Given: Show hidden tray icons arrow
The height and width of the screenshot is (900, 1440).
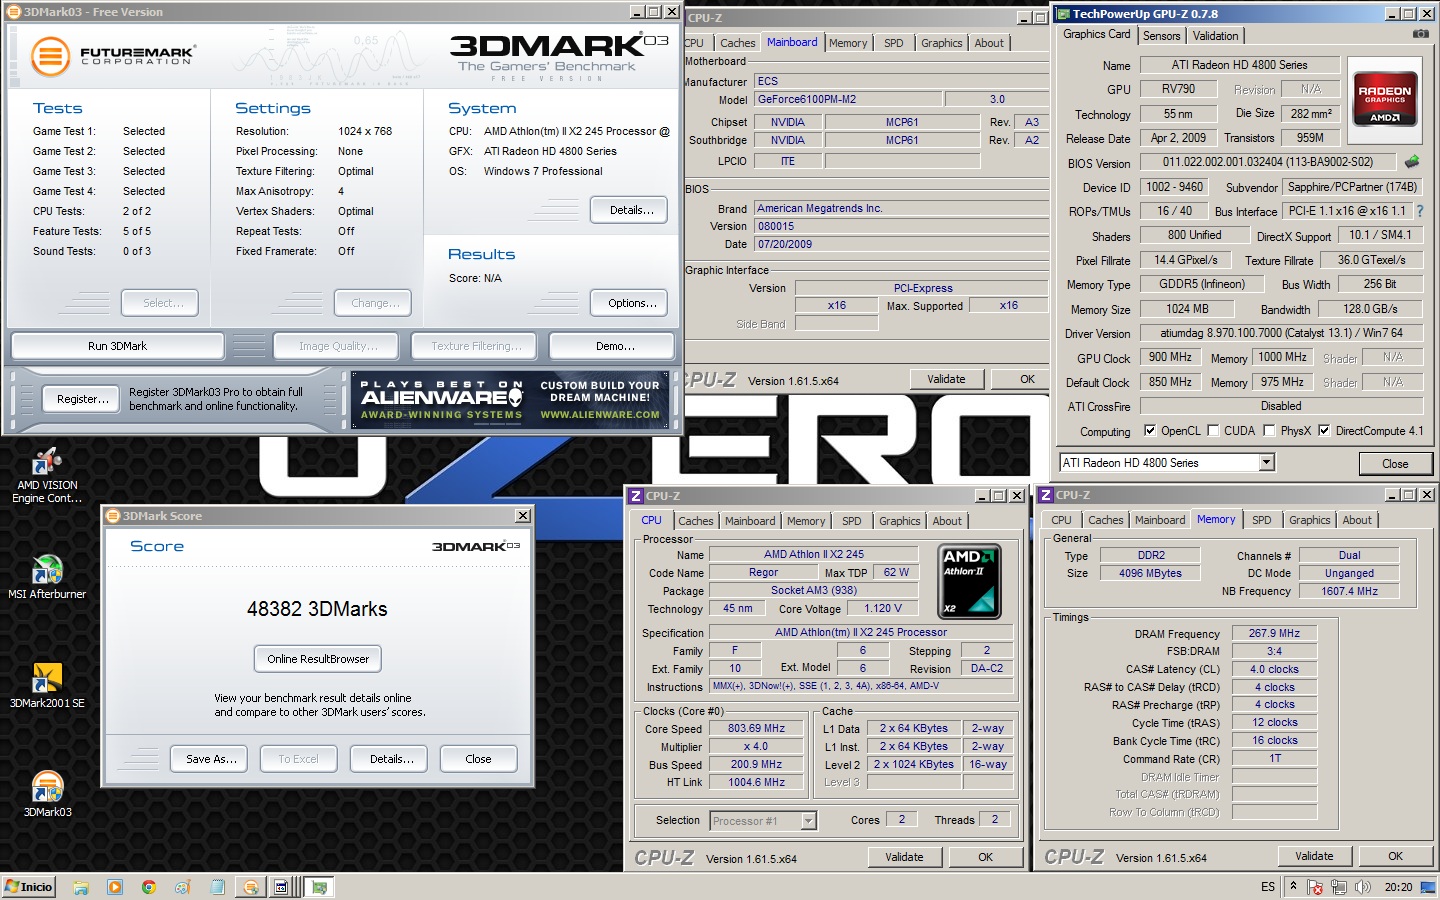Looking at the screenshot, I should pyautogui.click(x=1294, y=886).
